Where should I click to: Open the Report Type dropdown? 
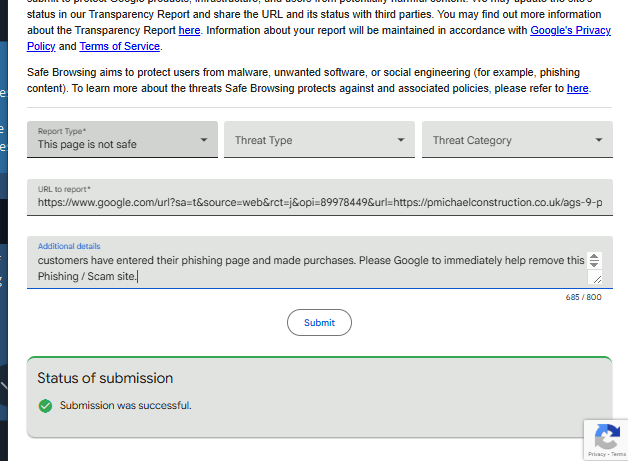120,140
